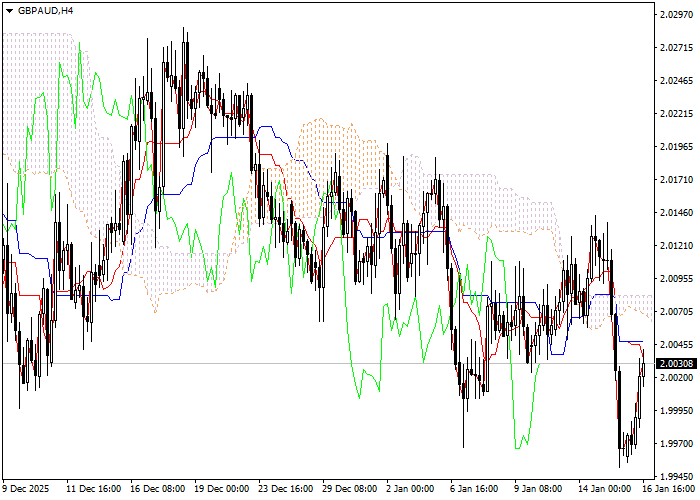Screen dimensions: 700x500
Task: Click price axis label 2.00955
Action: (677, 279)
